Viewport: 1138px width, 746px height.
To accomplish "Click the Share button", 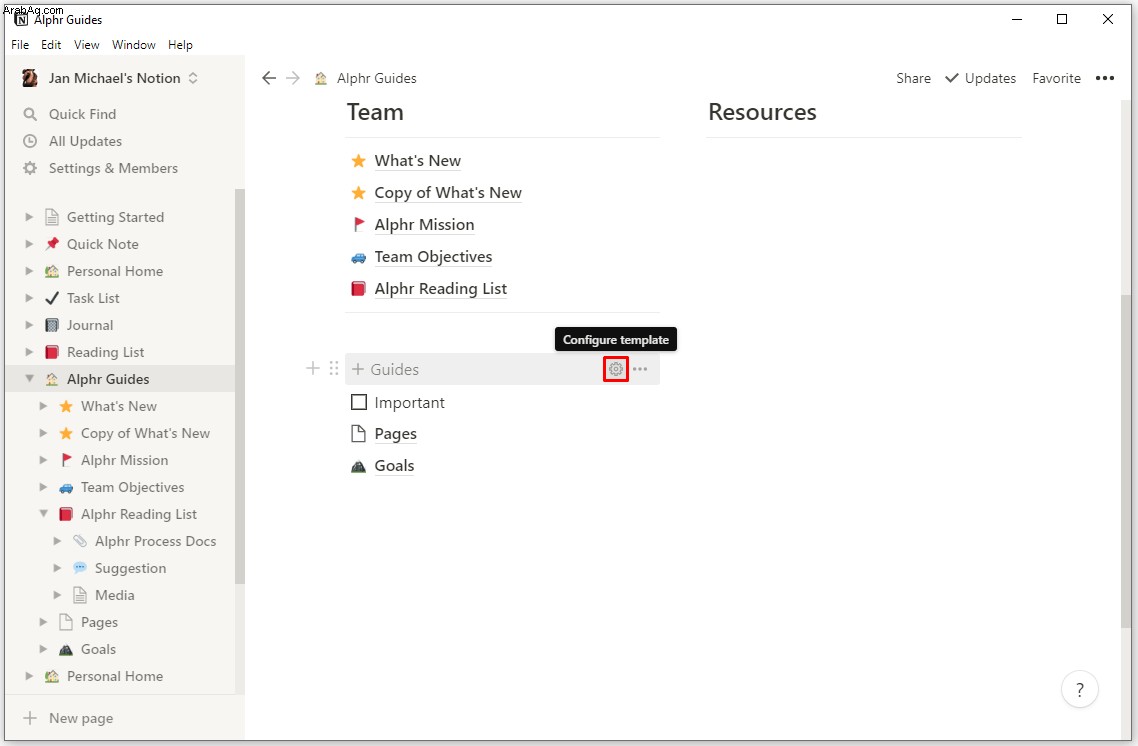I will pos(913,78).
